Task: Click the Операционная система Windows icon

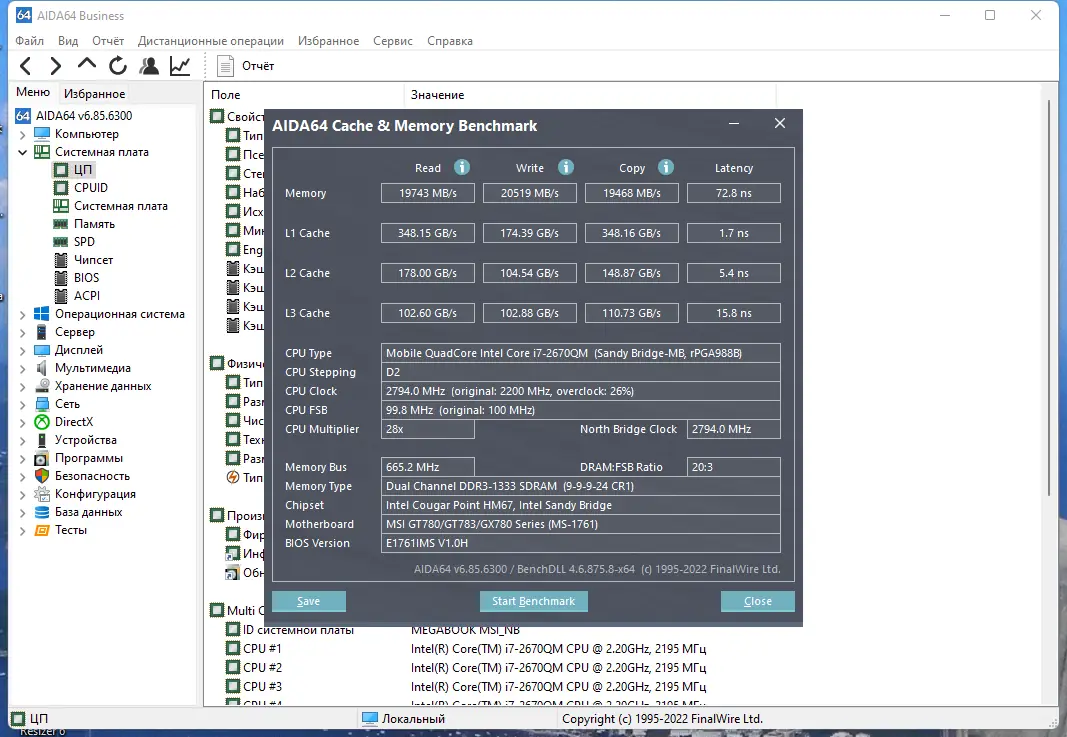Action: 42,314
